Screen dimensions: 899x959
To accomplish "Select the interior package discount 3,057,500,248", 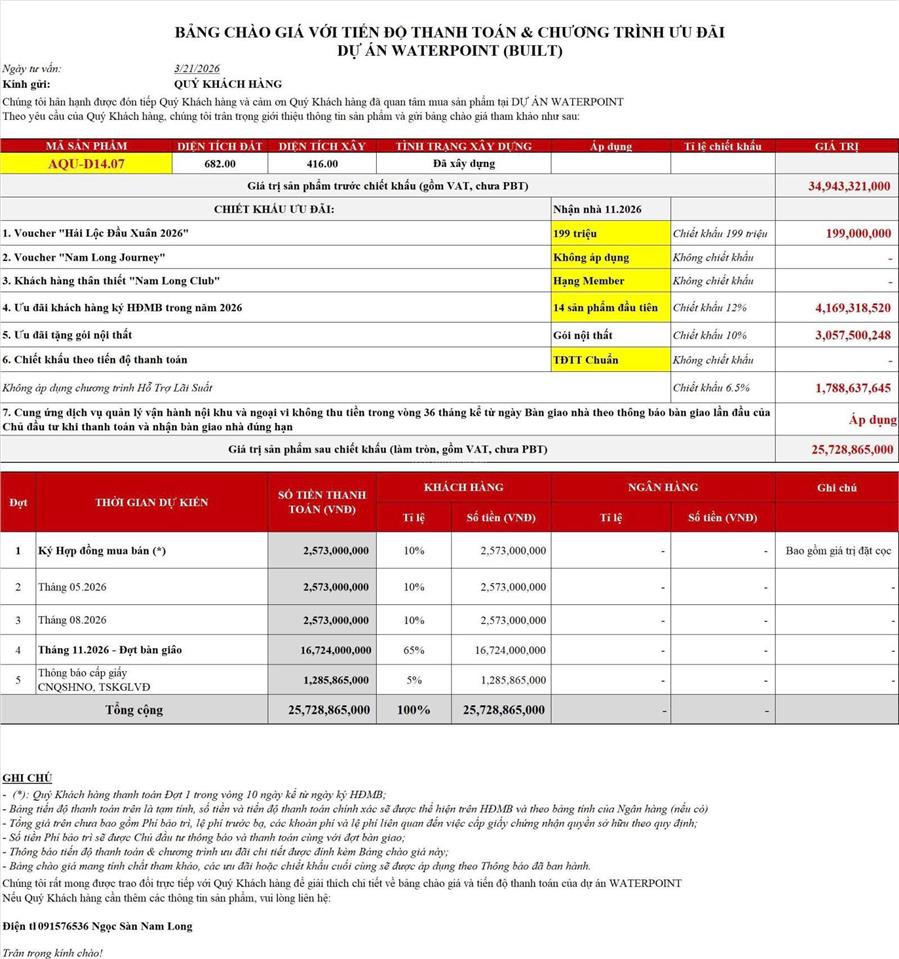I will point(852,334).
